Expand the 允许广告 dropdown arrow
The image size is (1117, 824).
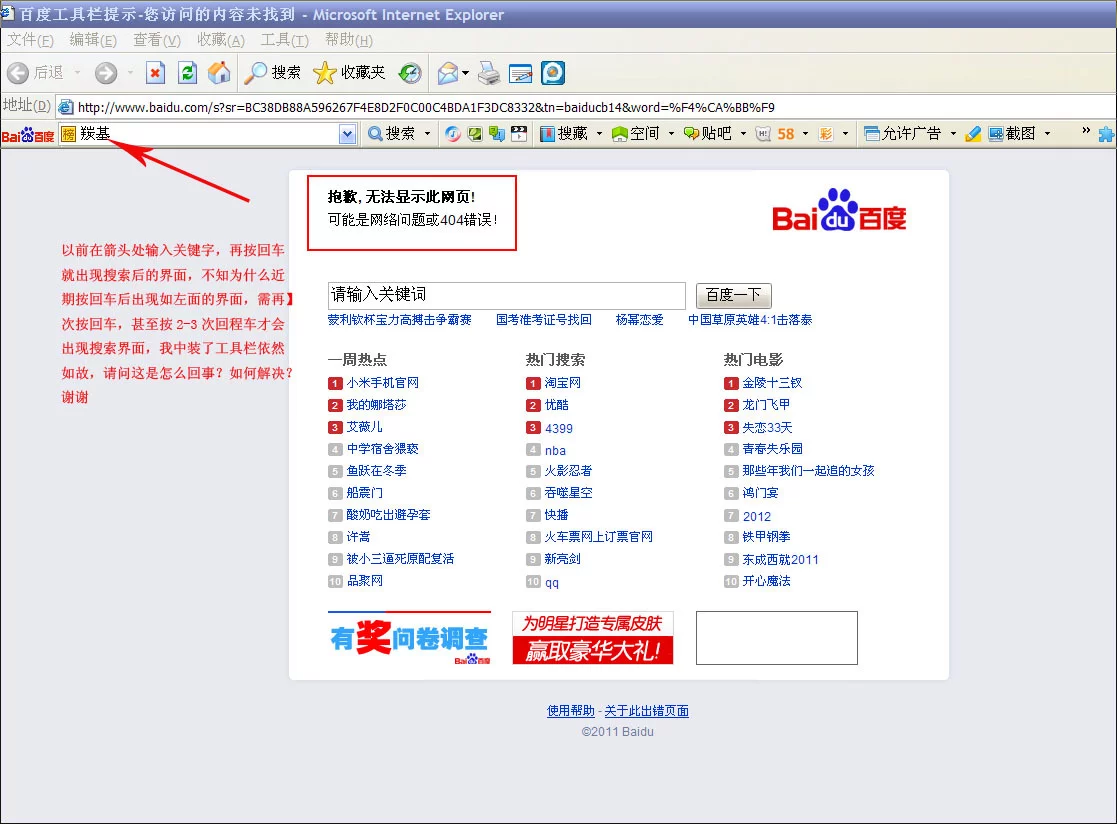pyautogui.click(x=952, y=133)
